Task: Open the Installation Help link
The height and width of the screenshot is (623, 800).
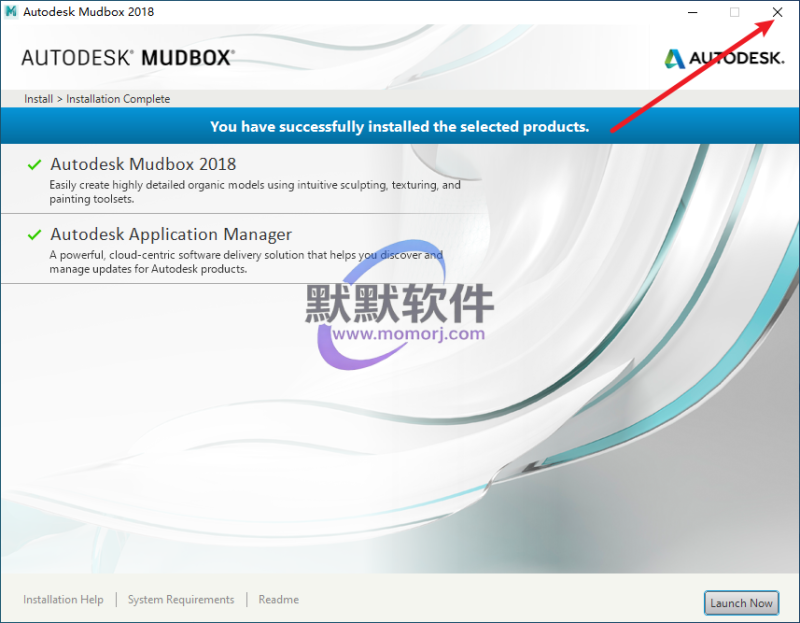Action: (x=63, y=600)
